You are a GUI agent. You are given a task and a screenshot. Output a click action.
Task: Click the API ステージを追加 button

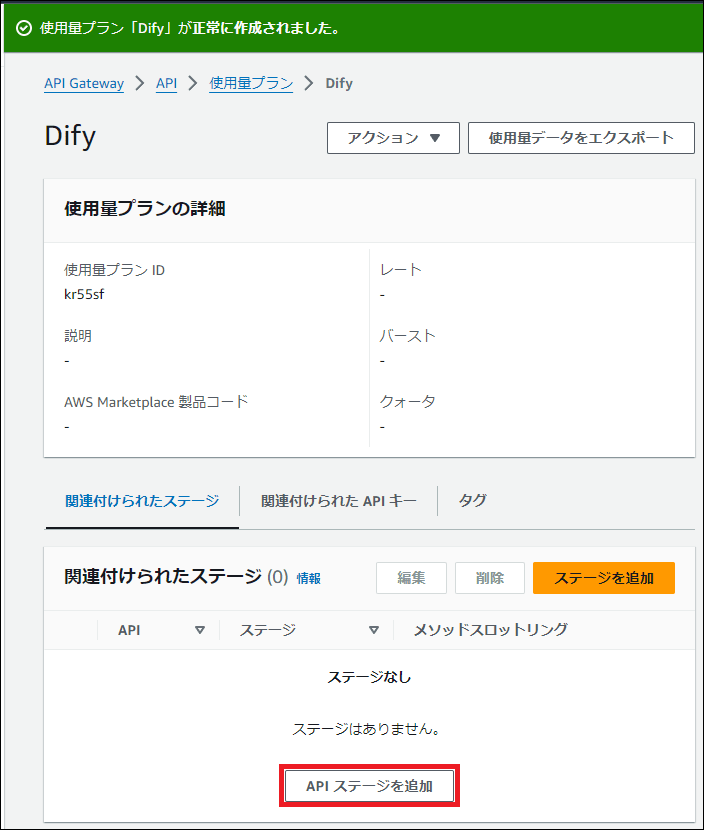pyautogui.click(x=370, y=787)
